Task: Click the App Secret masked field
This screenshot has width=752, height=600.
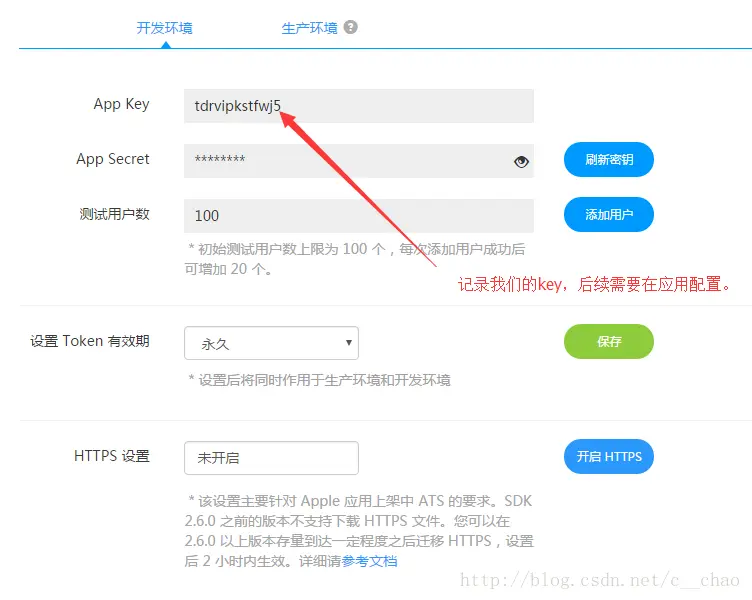Action: [359, 161]
